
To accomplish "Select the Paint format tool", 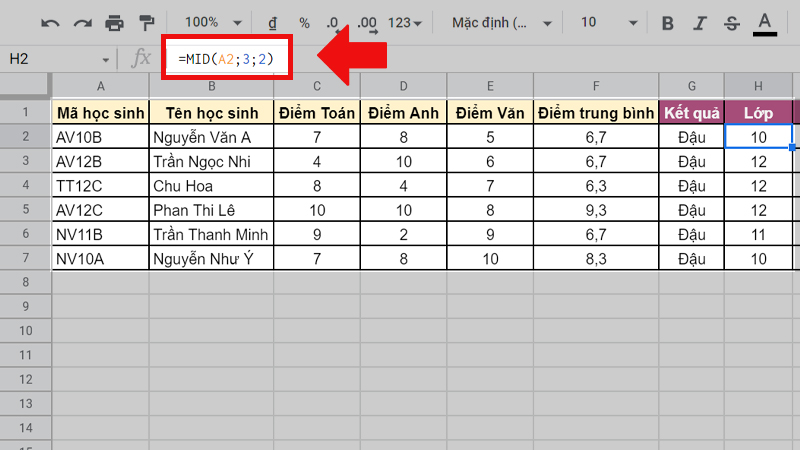I will (146, 22).
